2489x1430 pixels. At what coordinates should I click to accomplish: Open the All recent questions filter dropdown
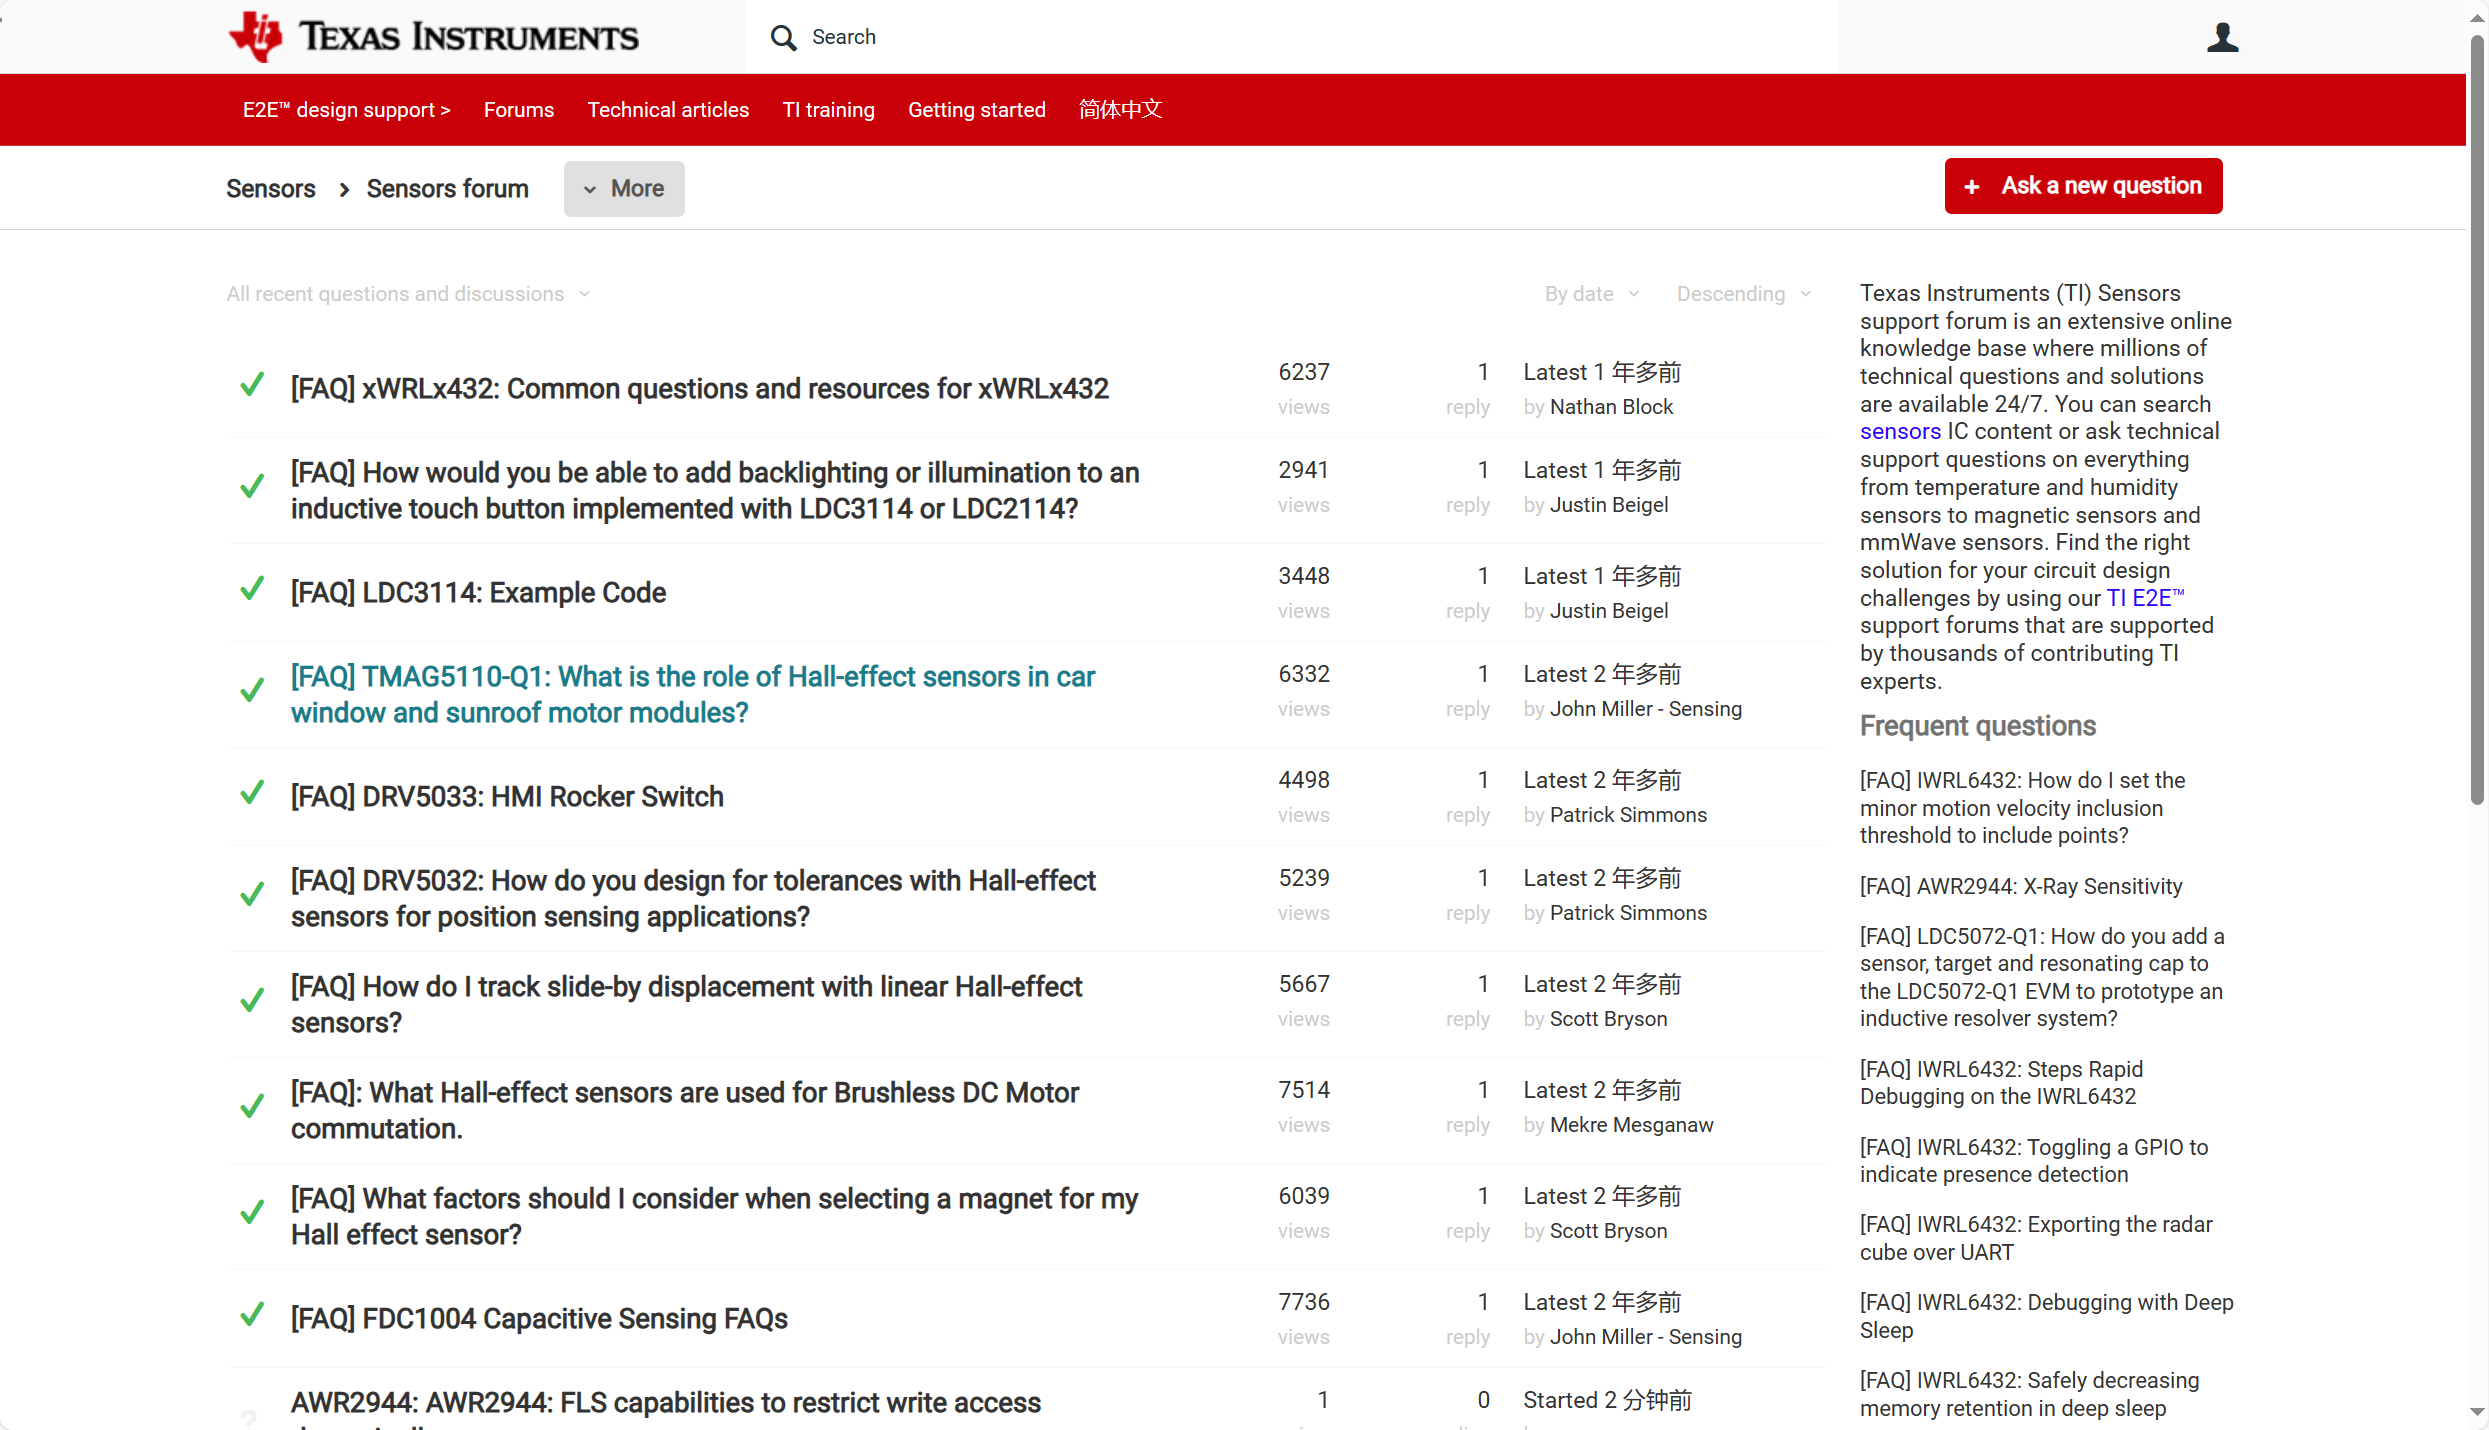tap(408, 294)
